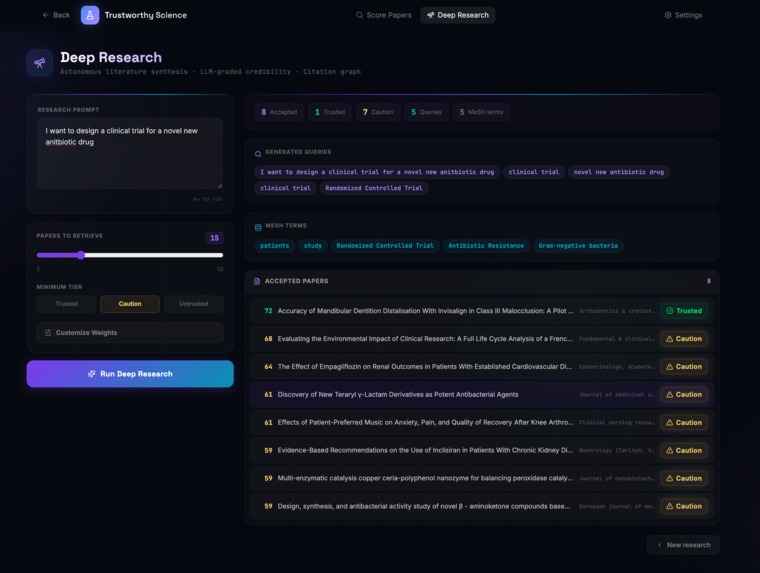Click the 8 Accepted stat chip
The image size is (760, 573).
tap(279, 112)
